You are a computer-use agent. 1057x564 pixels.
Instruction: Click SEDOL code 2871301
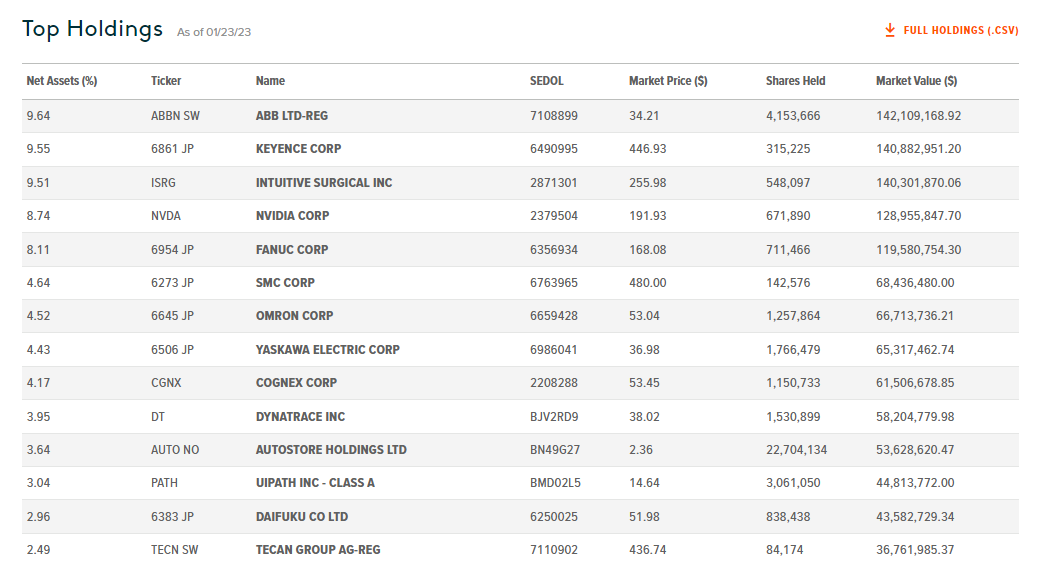tap(554, 183)
